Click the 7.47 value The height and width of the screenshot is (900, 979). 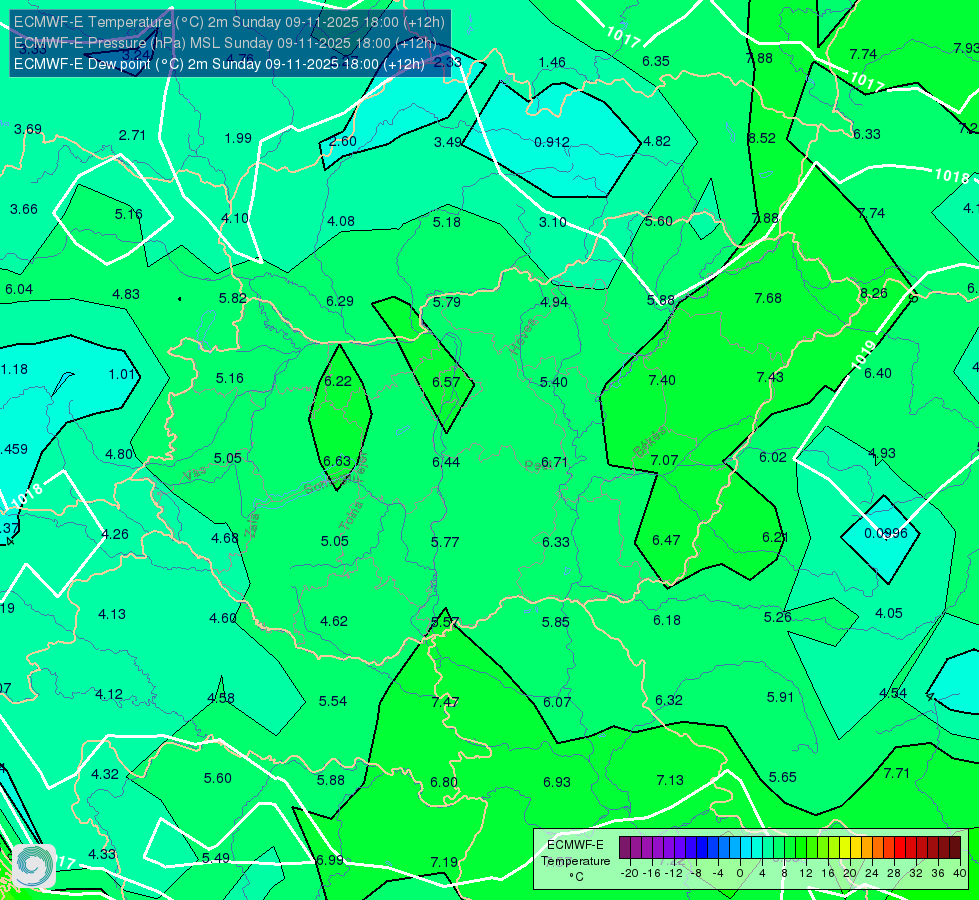point(445,702)
